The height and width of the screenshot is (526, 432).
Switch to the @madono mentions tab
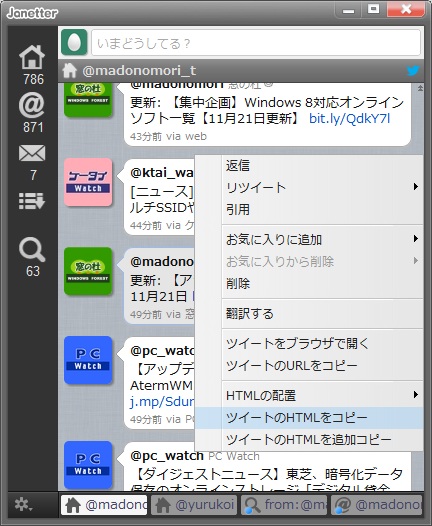[376, 505]
